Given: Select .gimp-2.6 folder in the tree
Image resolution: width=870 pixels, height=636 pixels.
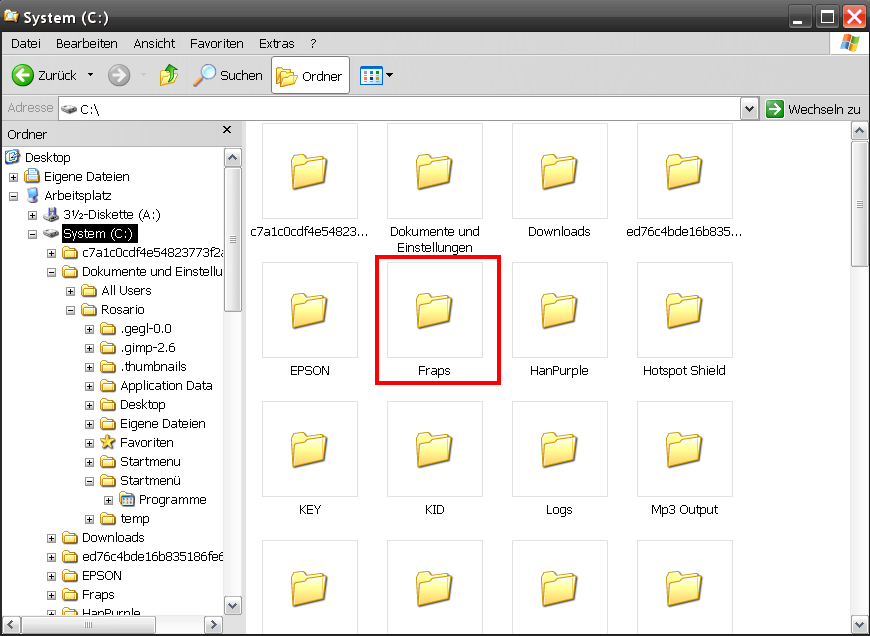Looking at the screenshot, I should point(148,347).
